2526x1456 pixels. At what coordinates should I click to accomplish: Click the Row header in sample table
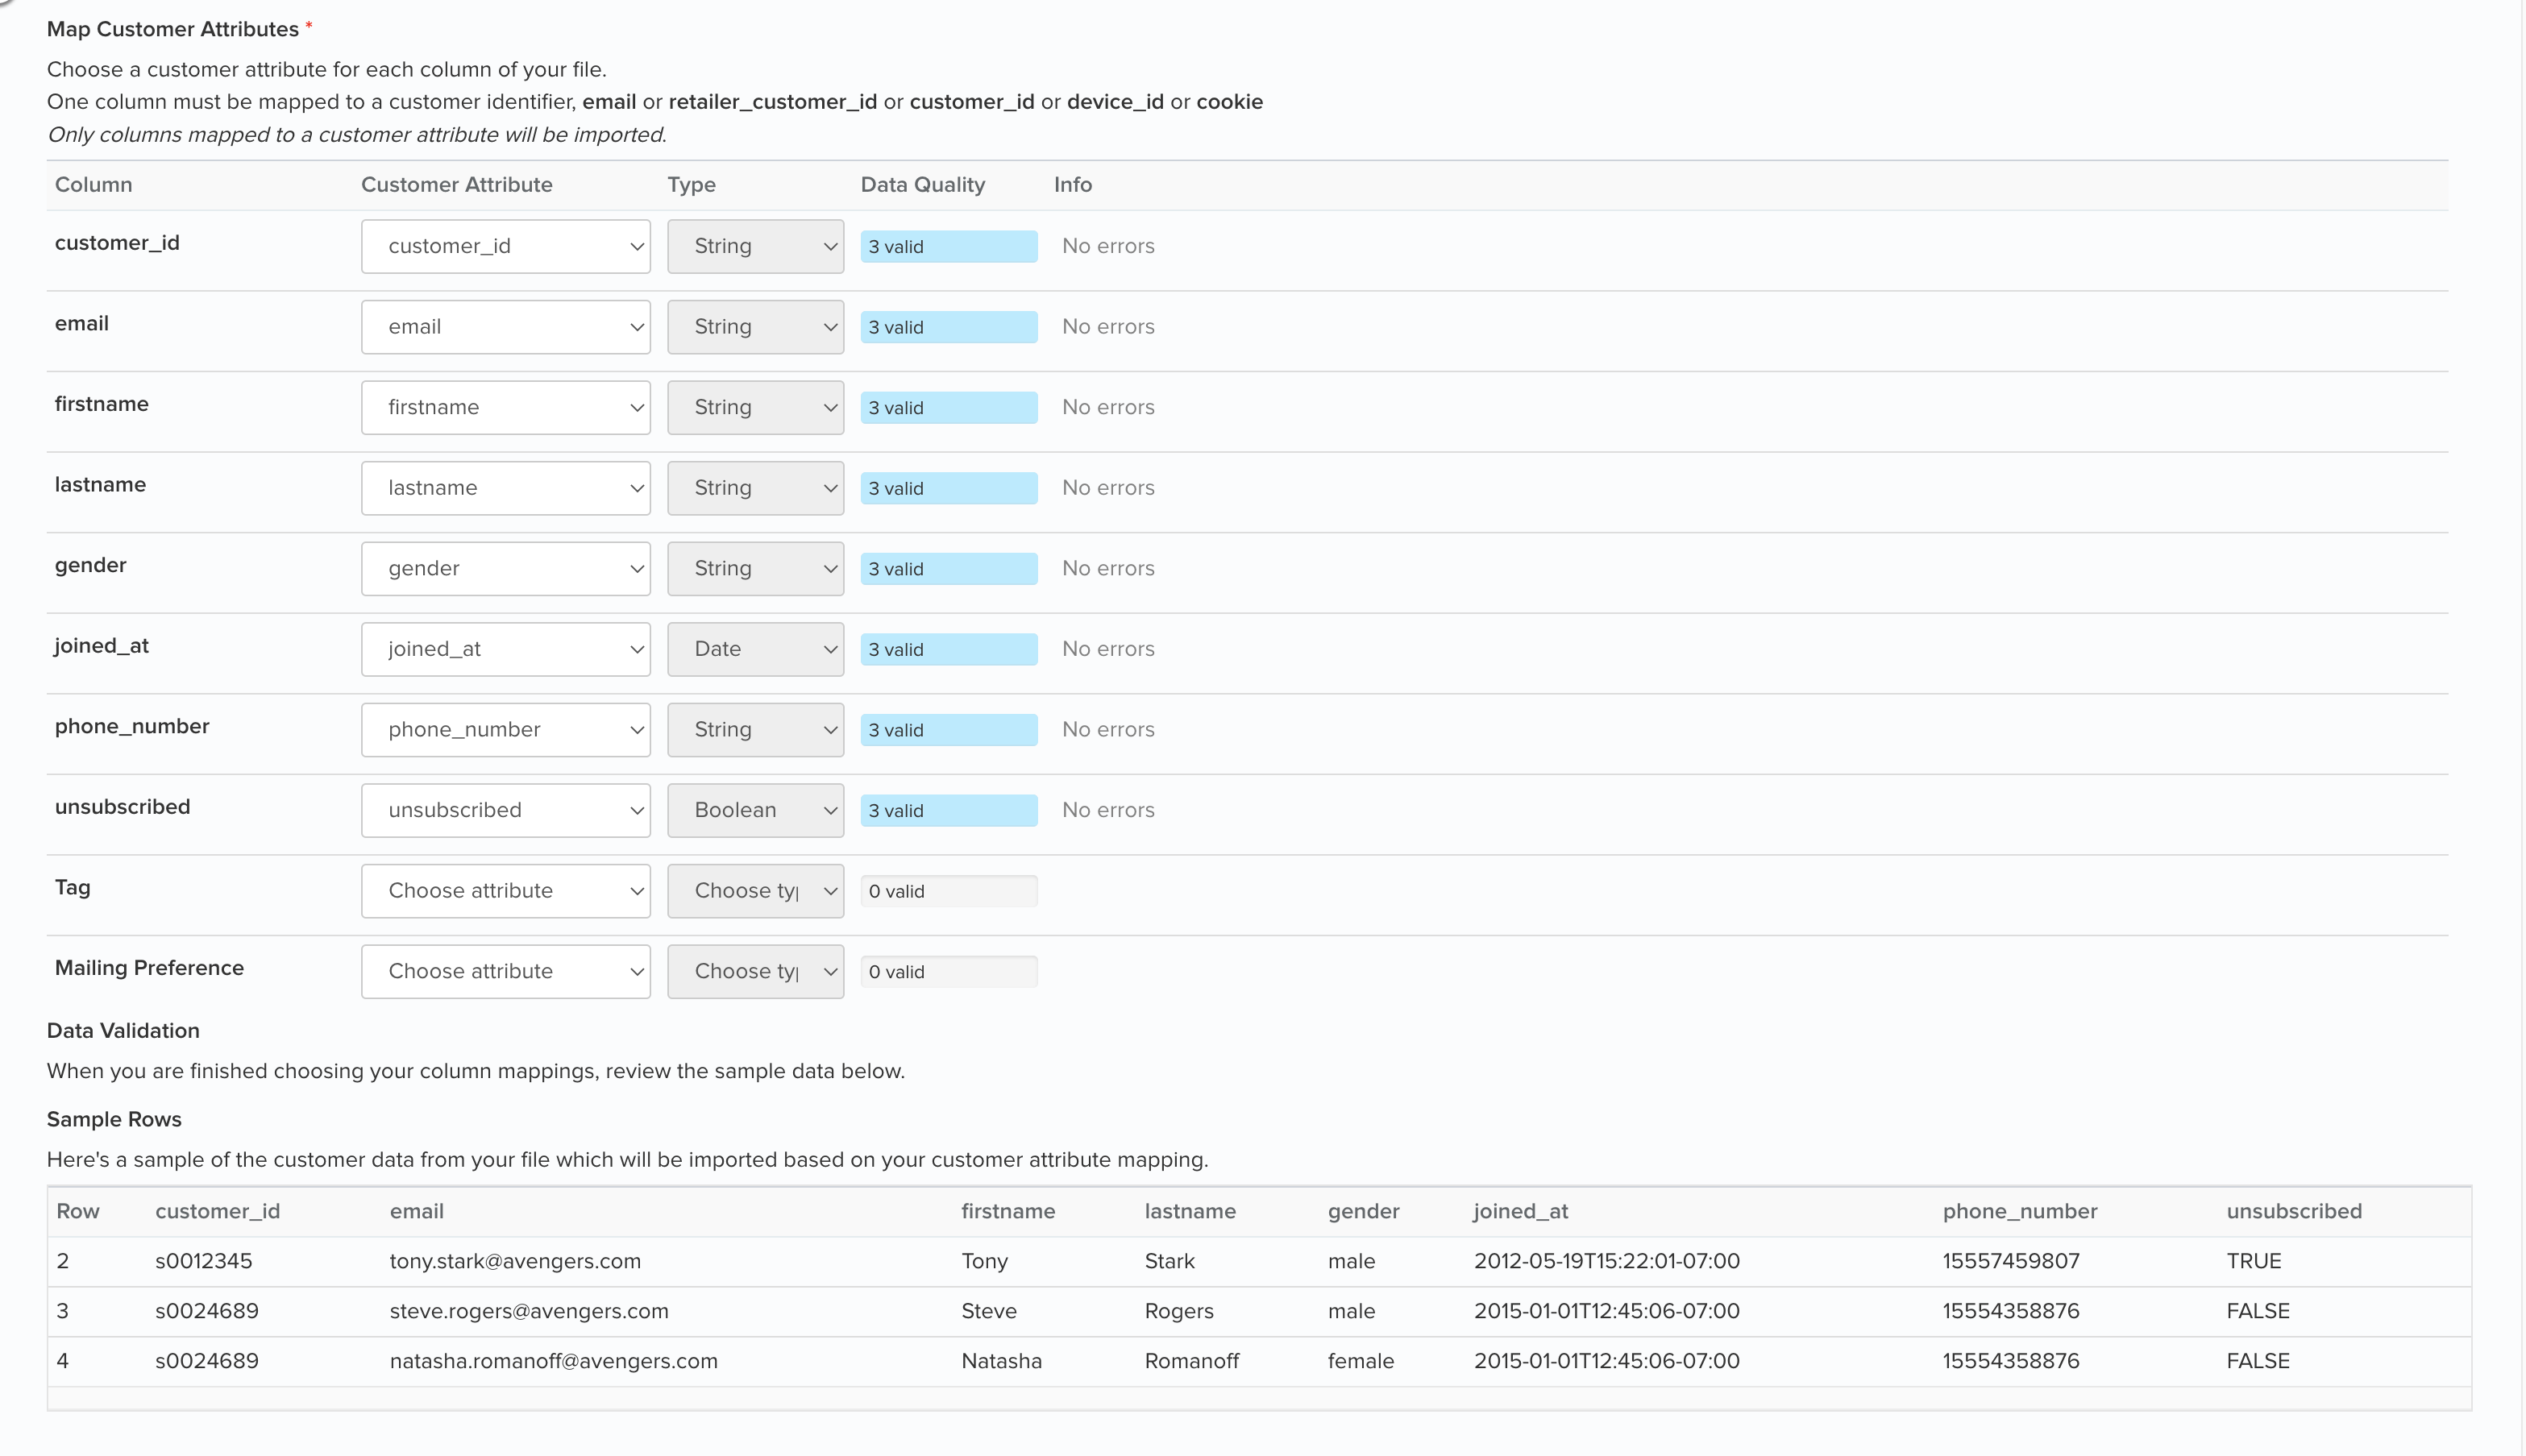[78, 1211]
